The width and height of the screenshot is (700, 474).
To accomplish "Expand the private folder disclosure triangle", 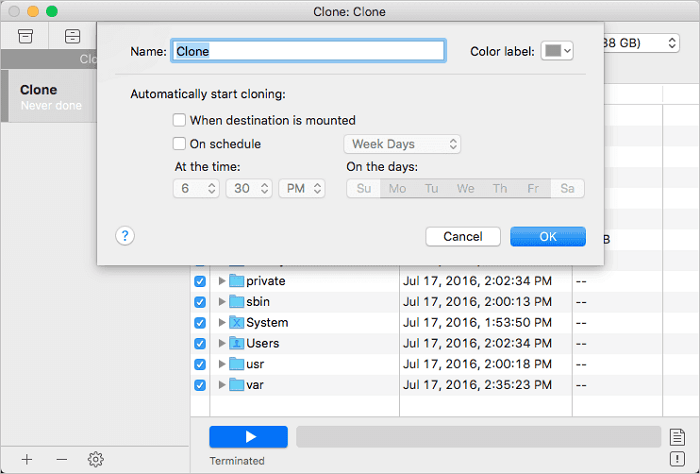I will (222, 281).
